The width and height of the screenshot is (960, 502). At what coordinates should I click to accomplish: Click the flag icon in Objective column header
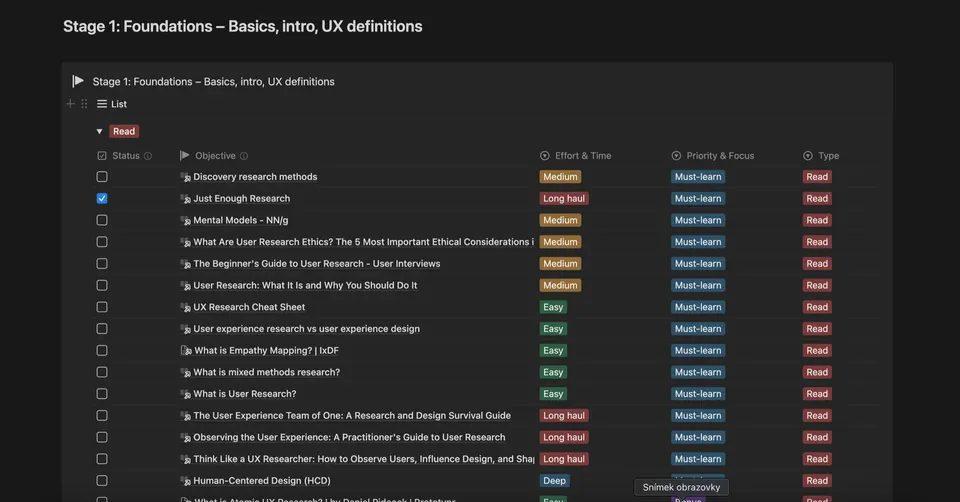pyautogui.click(x=184, y=155)
